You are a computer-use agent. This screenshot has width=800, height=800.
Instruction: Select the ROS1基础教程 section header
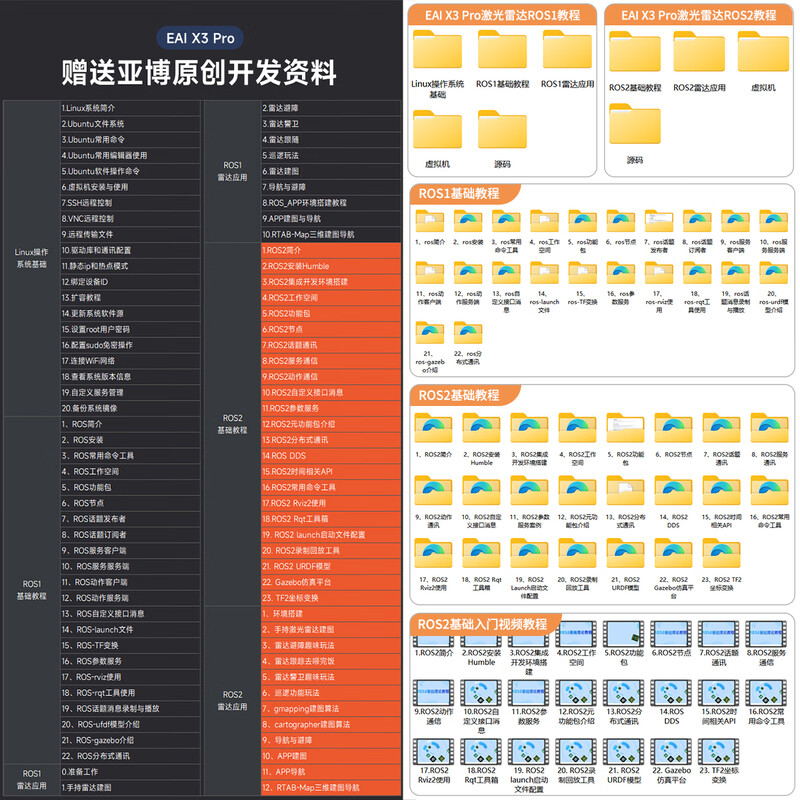point(460,194)
